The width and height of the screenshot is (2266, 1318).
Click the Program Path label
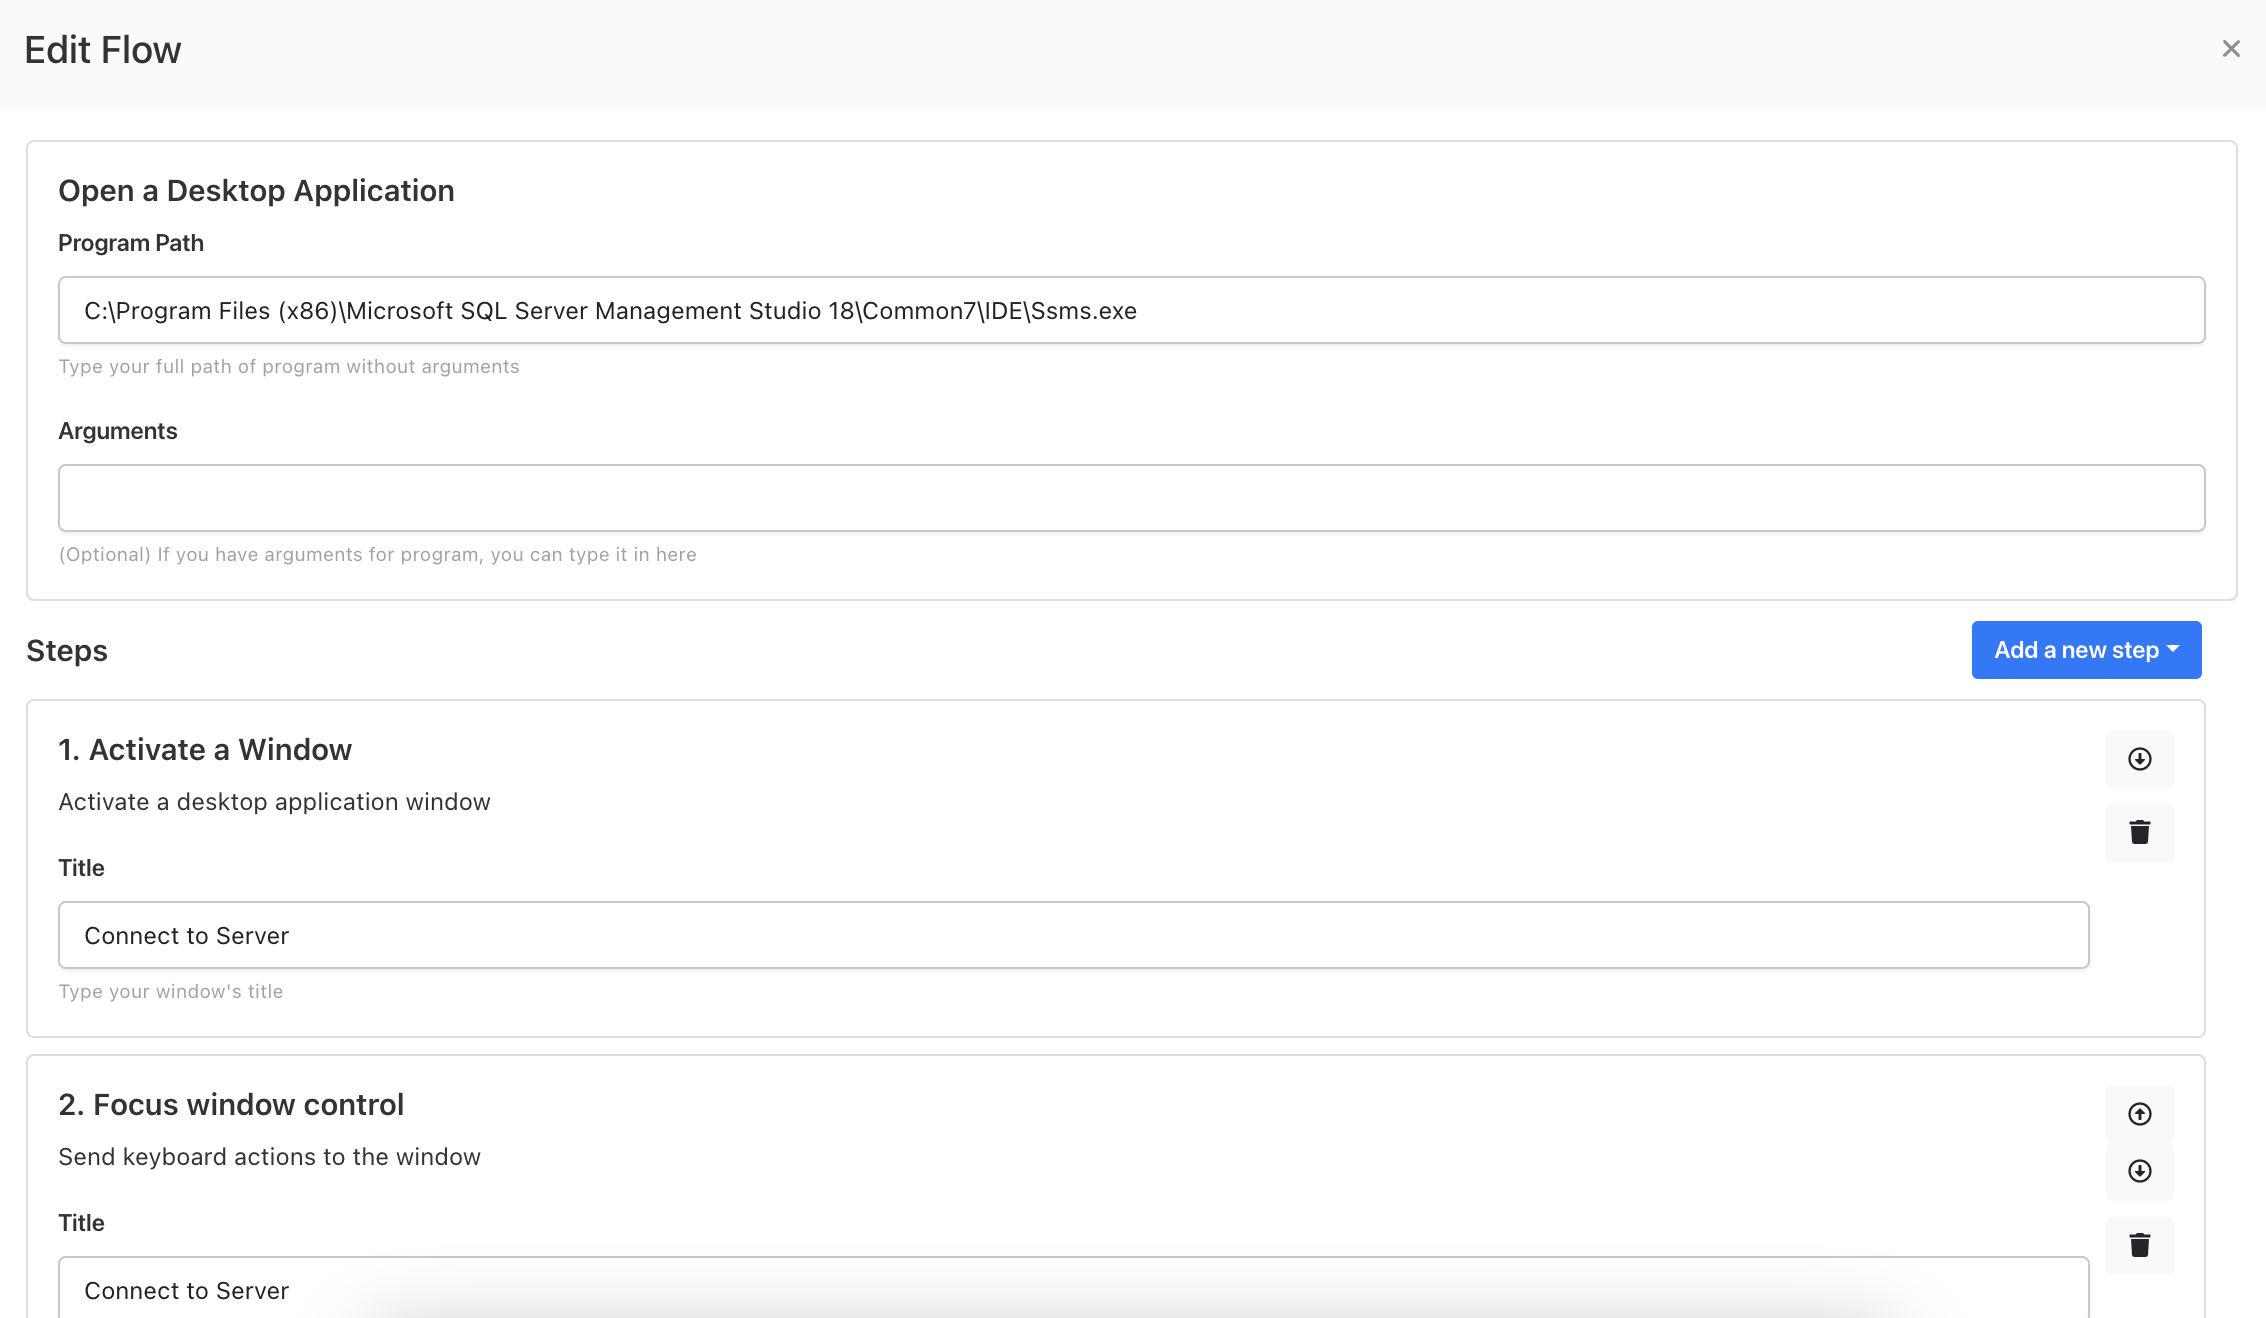click(131, 243)
